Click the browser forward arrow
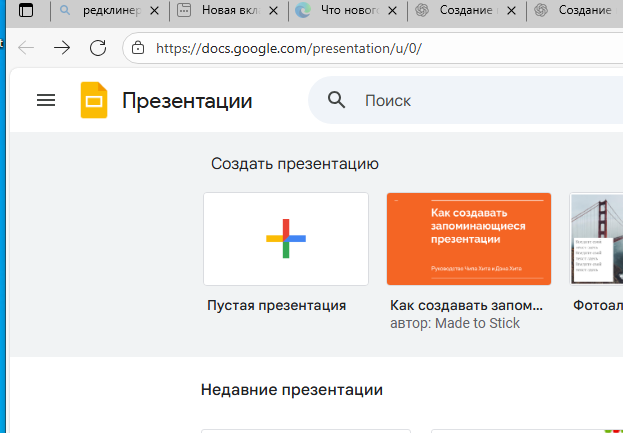The height and width of the screenshot is (433, 623). pos(62,48)
